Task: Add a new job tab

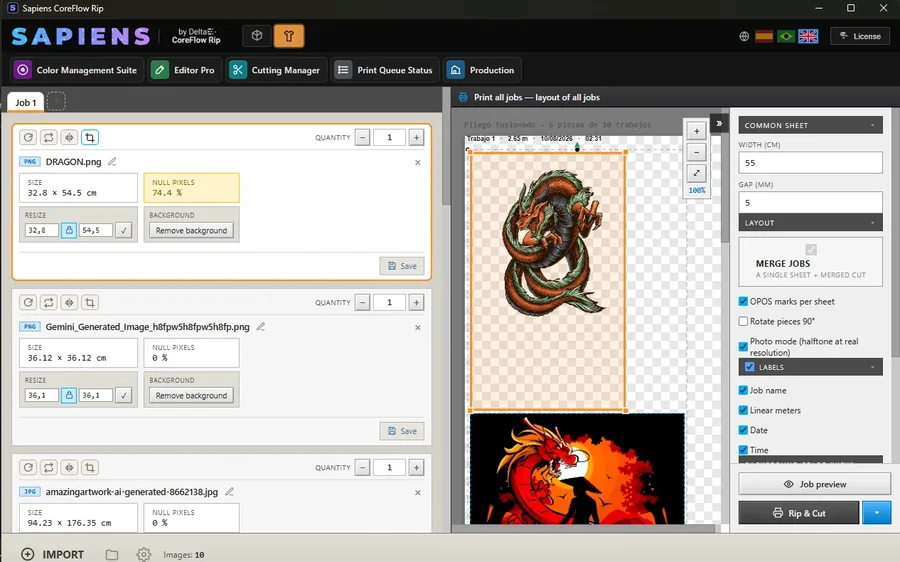Action: click(x=56, y=101)
